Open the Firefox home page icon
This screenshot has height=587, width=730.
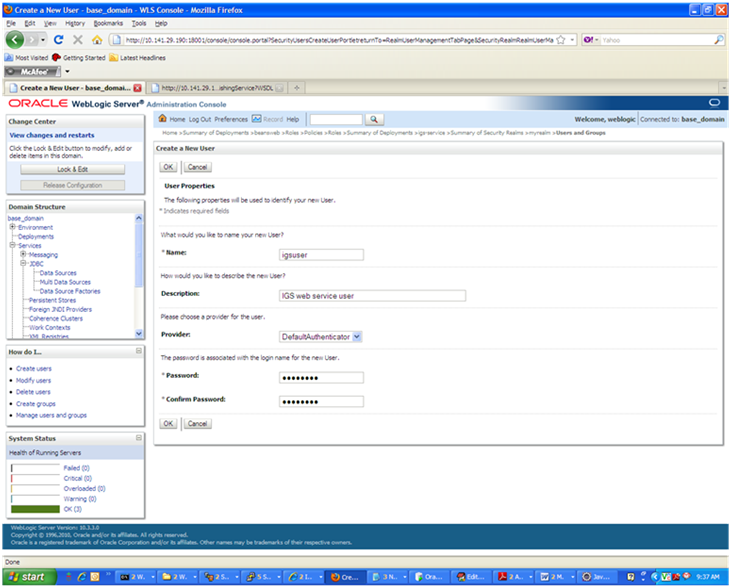(x=97, y=40)
